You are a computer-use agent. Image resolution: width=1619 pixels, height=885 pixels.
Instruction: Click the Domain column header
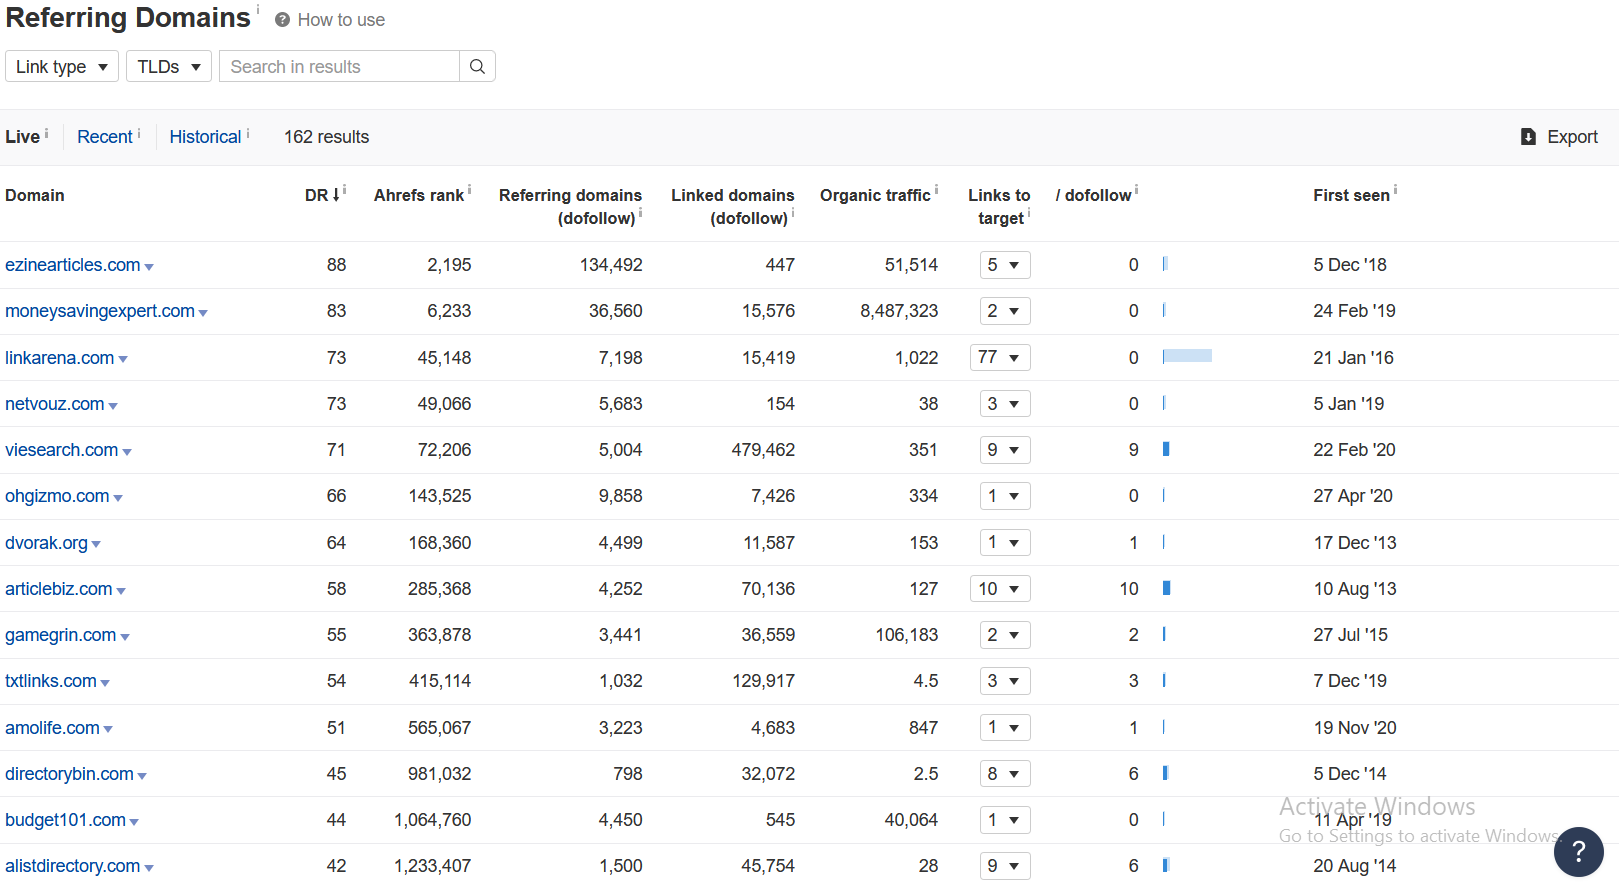coord(35,195)
